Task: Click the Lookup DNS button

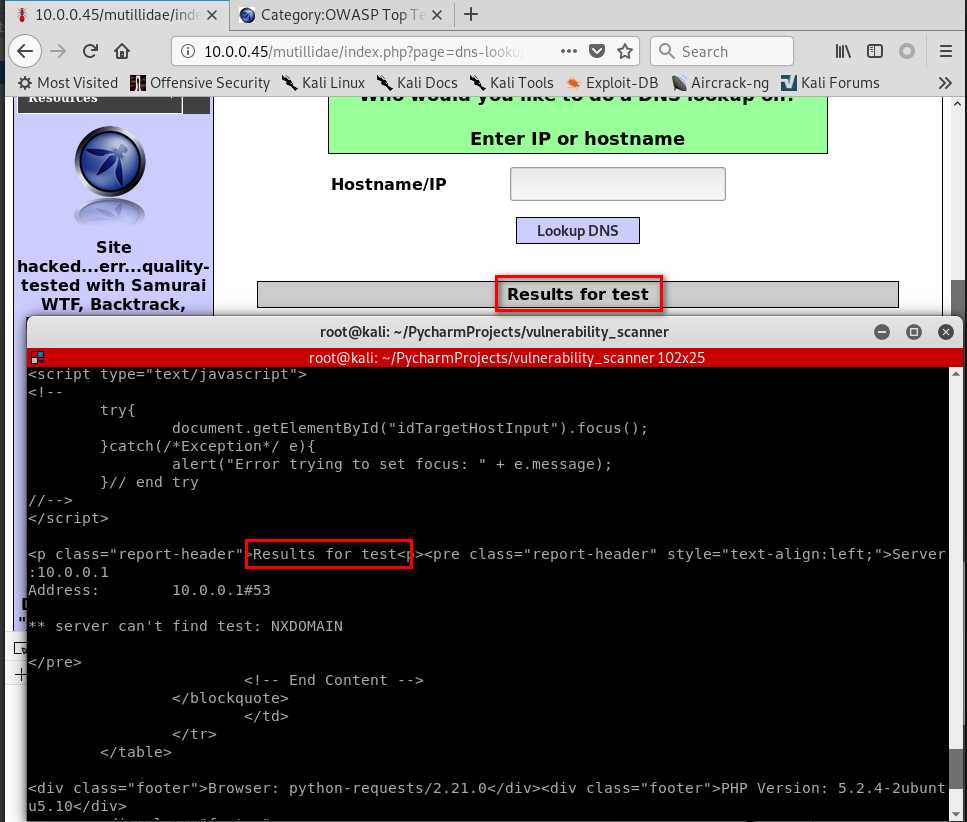Action: [x=577, y=231]
